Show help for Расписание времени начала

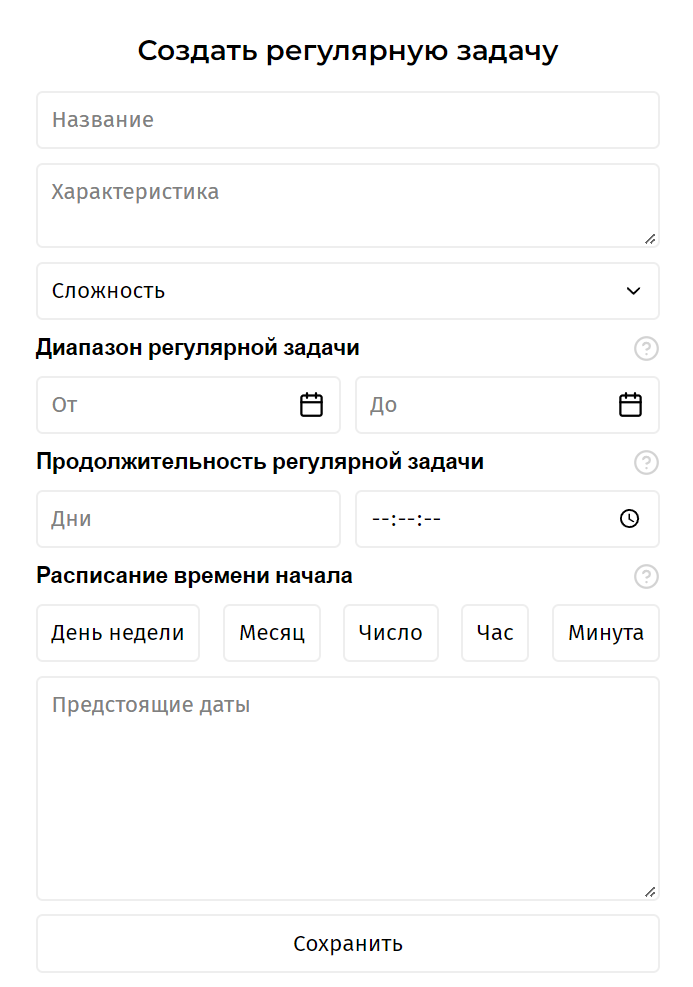point(646,576)
